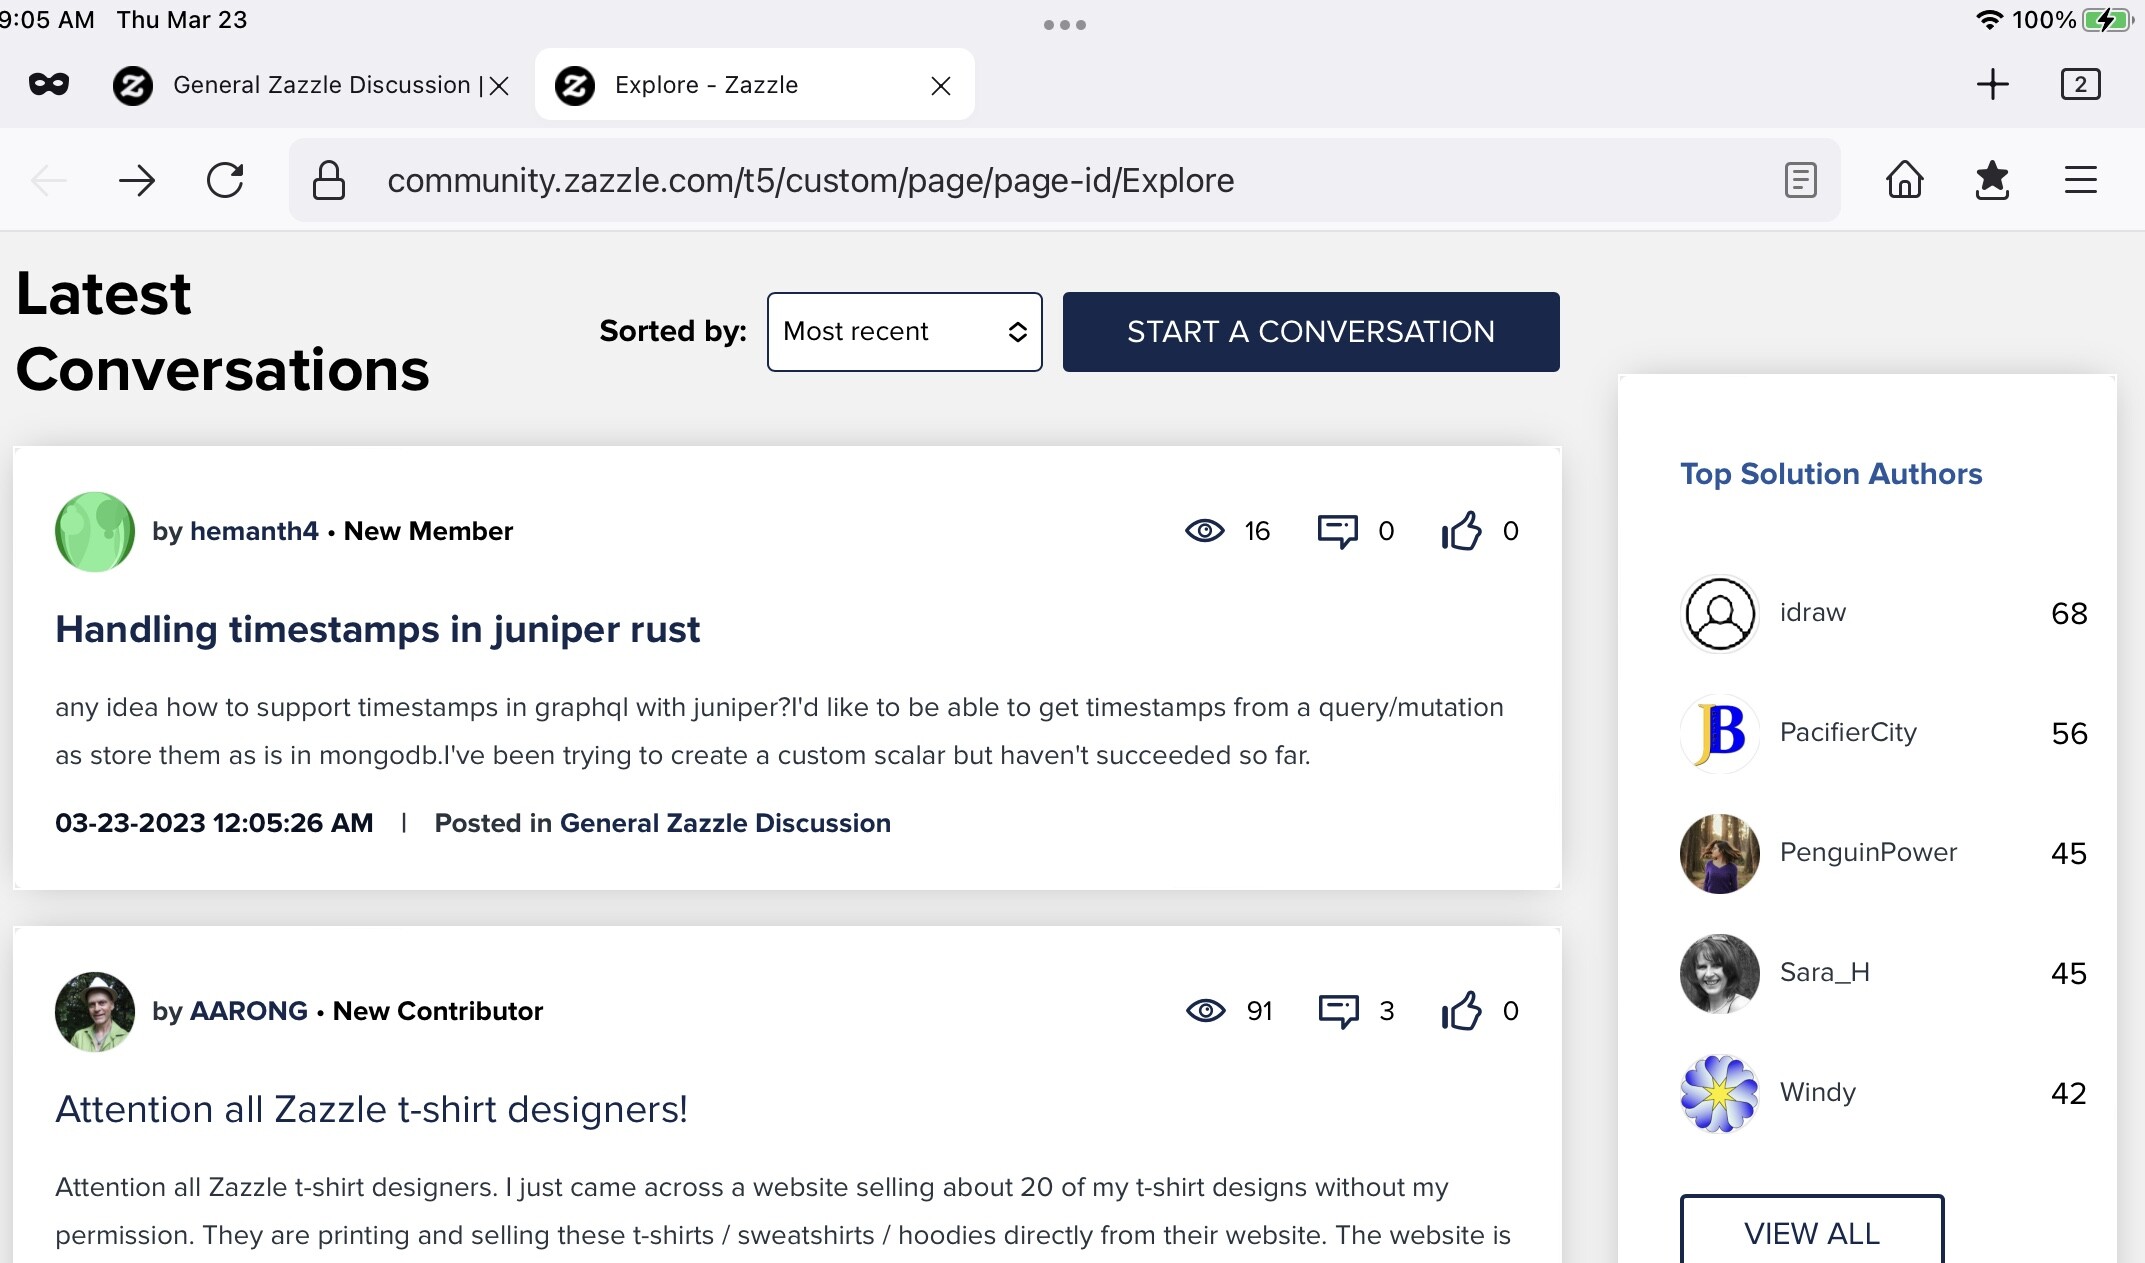2145x1263 pixels.
Task: Visit the AARONG profile link
Action: (249, 1011)
